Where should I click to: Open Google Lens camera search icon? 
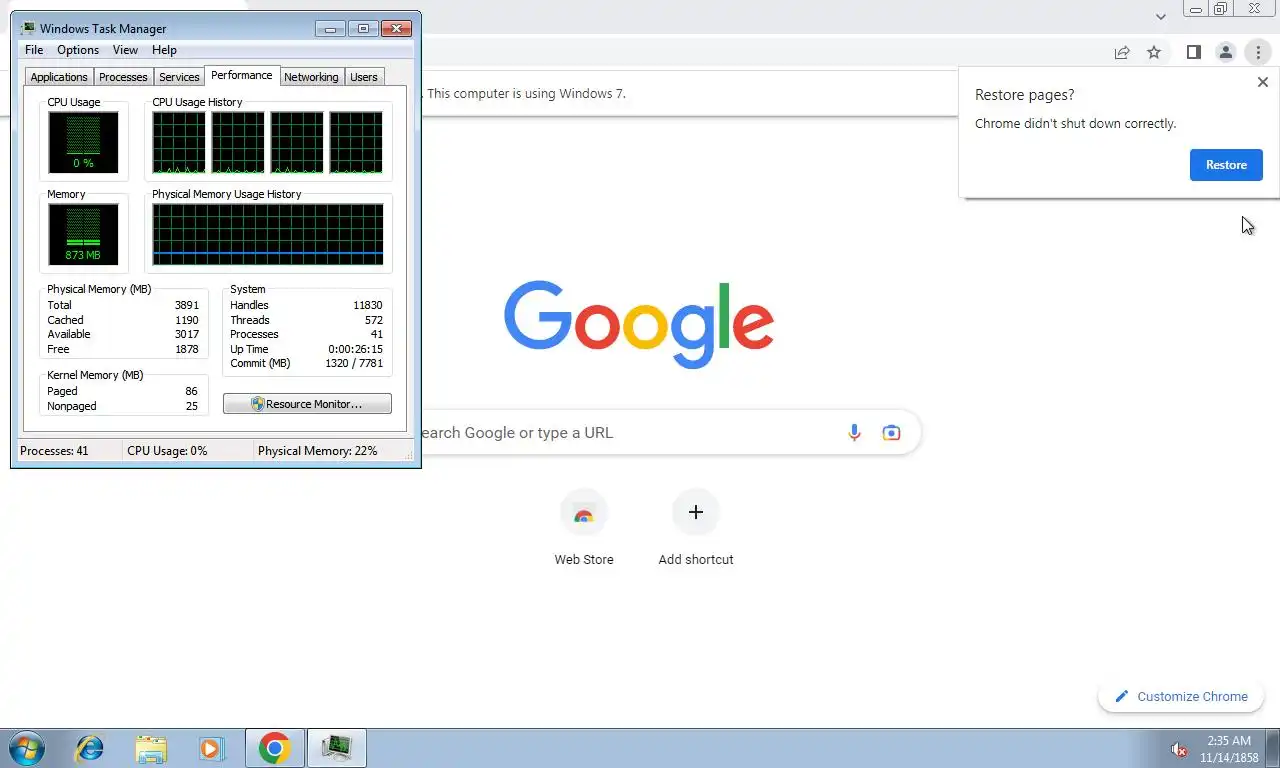pyautogui.click(x=891, y=433)
